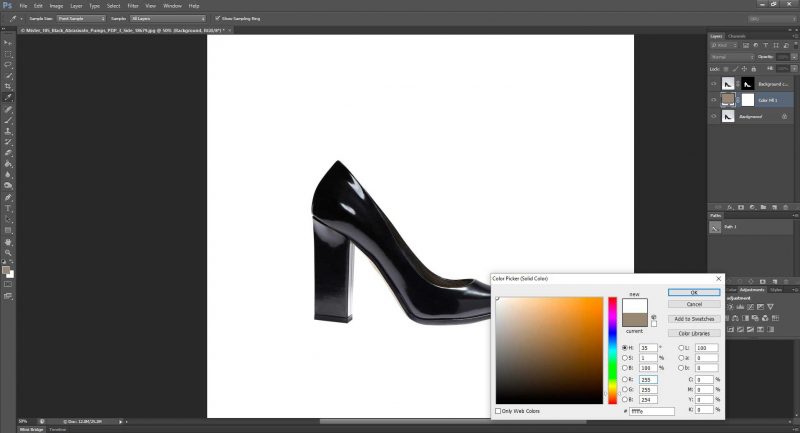800x433 pixels.
Task: Select the S saturation radio button
Action: (627, 357)
